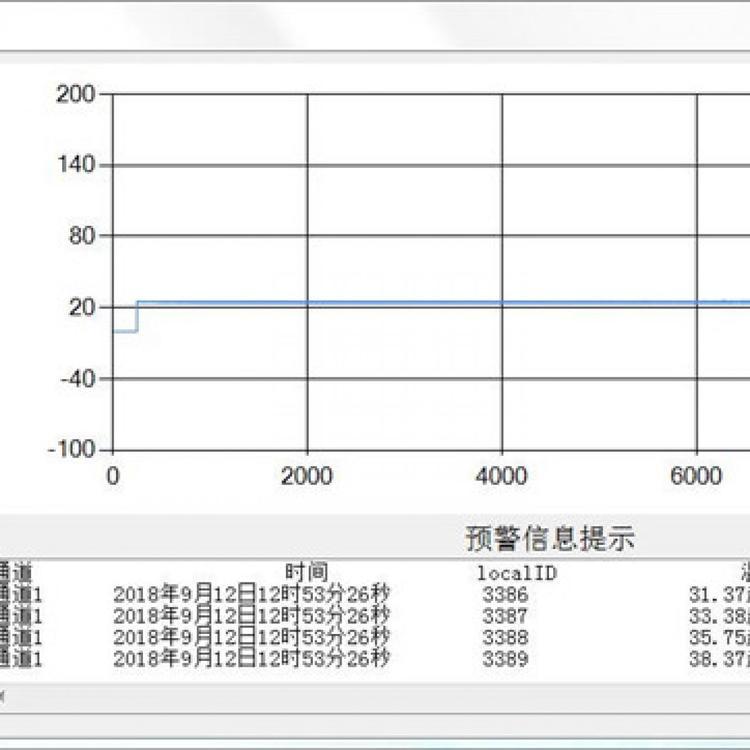Select the localID 3386 cell
The height and width of the screenshot is (750, 750).
(504, 595)
